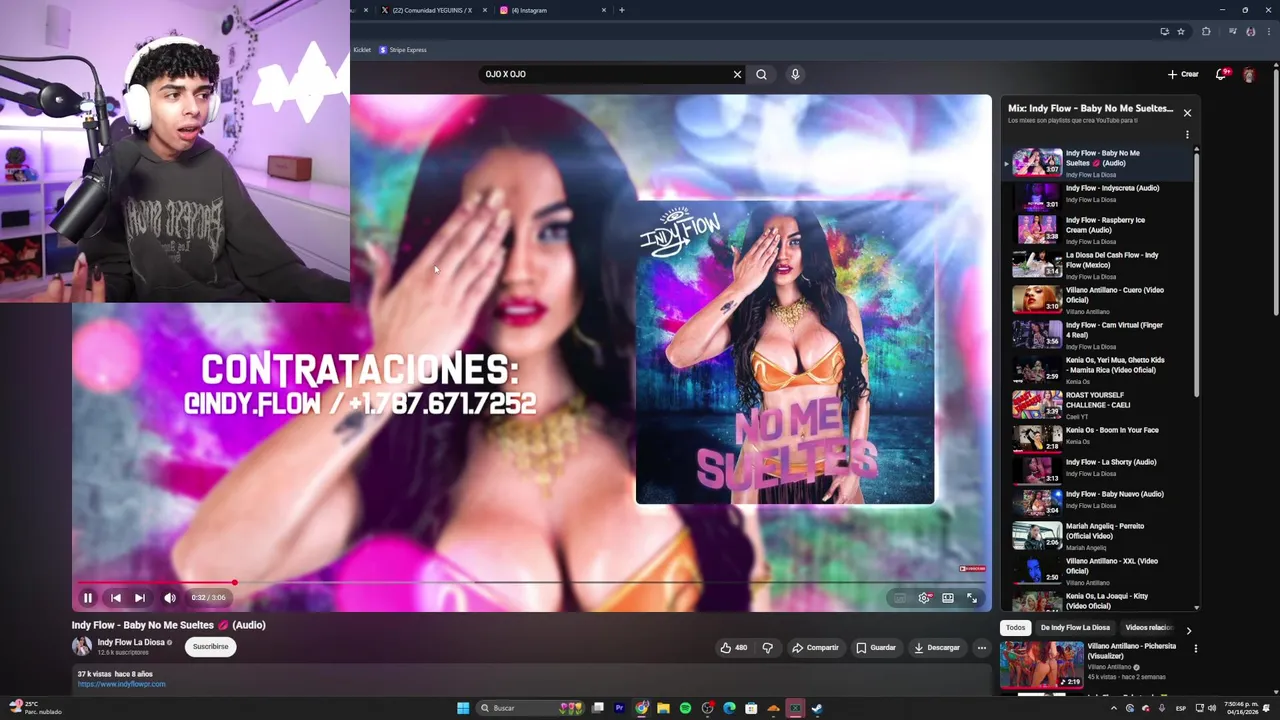Select the Videos relacionados chip
The height and width of the screenshot is (720, 1280).
click(x=1148, y=628)
